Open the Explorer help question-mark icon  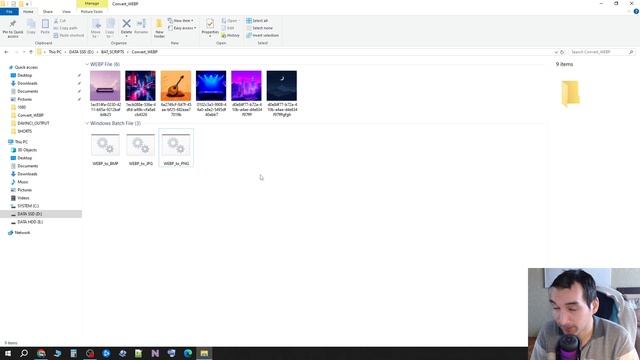tap(636, 11)
